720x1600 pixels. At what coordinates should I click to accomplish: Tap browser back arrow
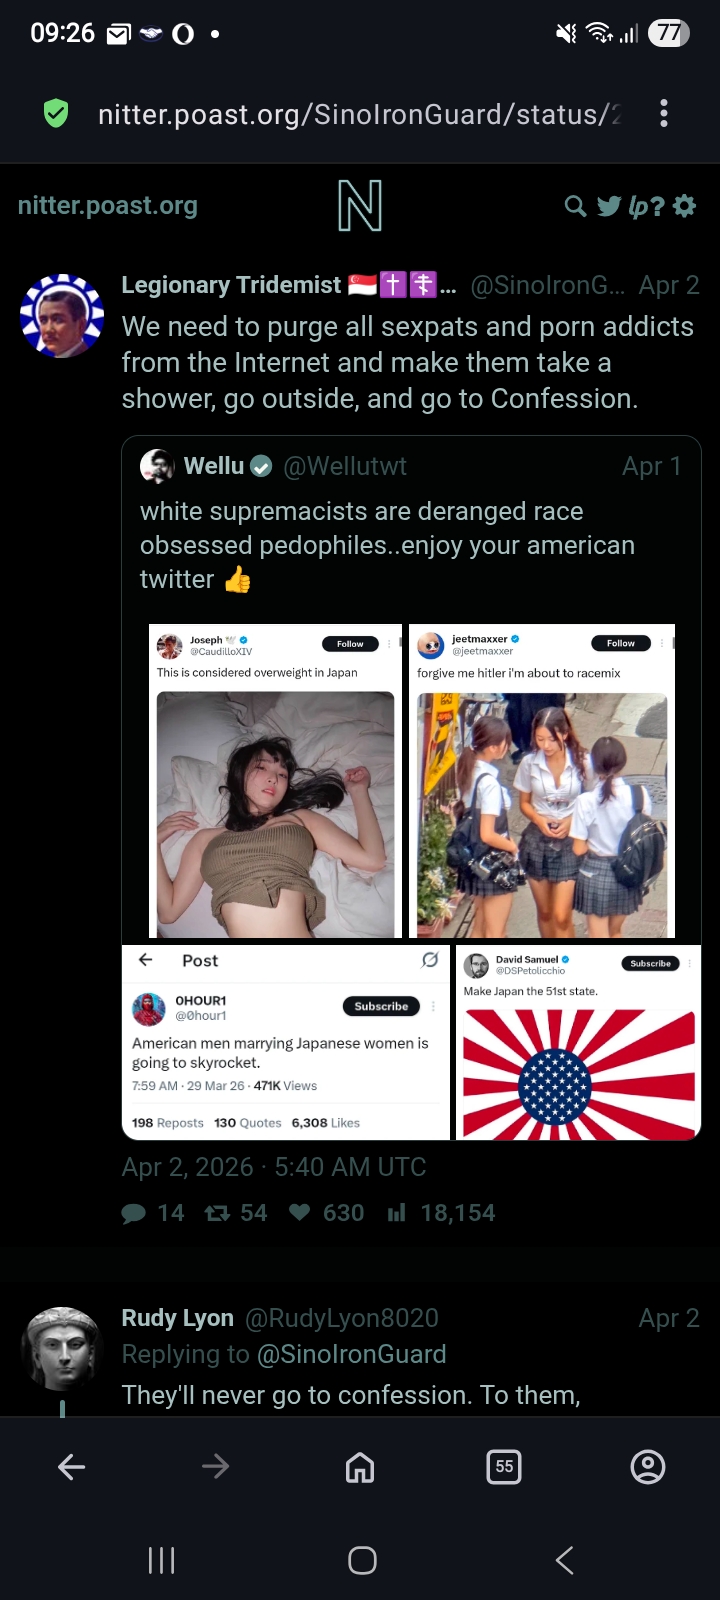[72, 1467]
